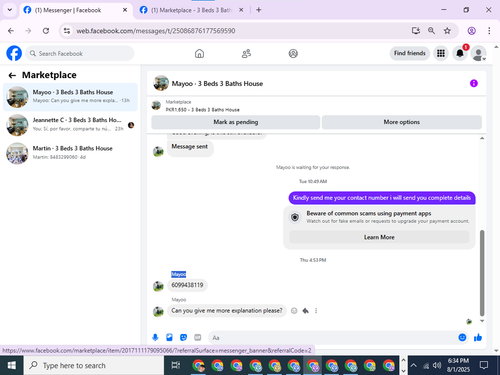Open the account profile menu
Image resolution: width=500 pixels, height=375 pixels.
pyautogui.click(x=478, y=53)
